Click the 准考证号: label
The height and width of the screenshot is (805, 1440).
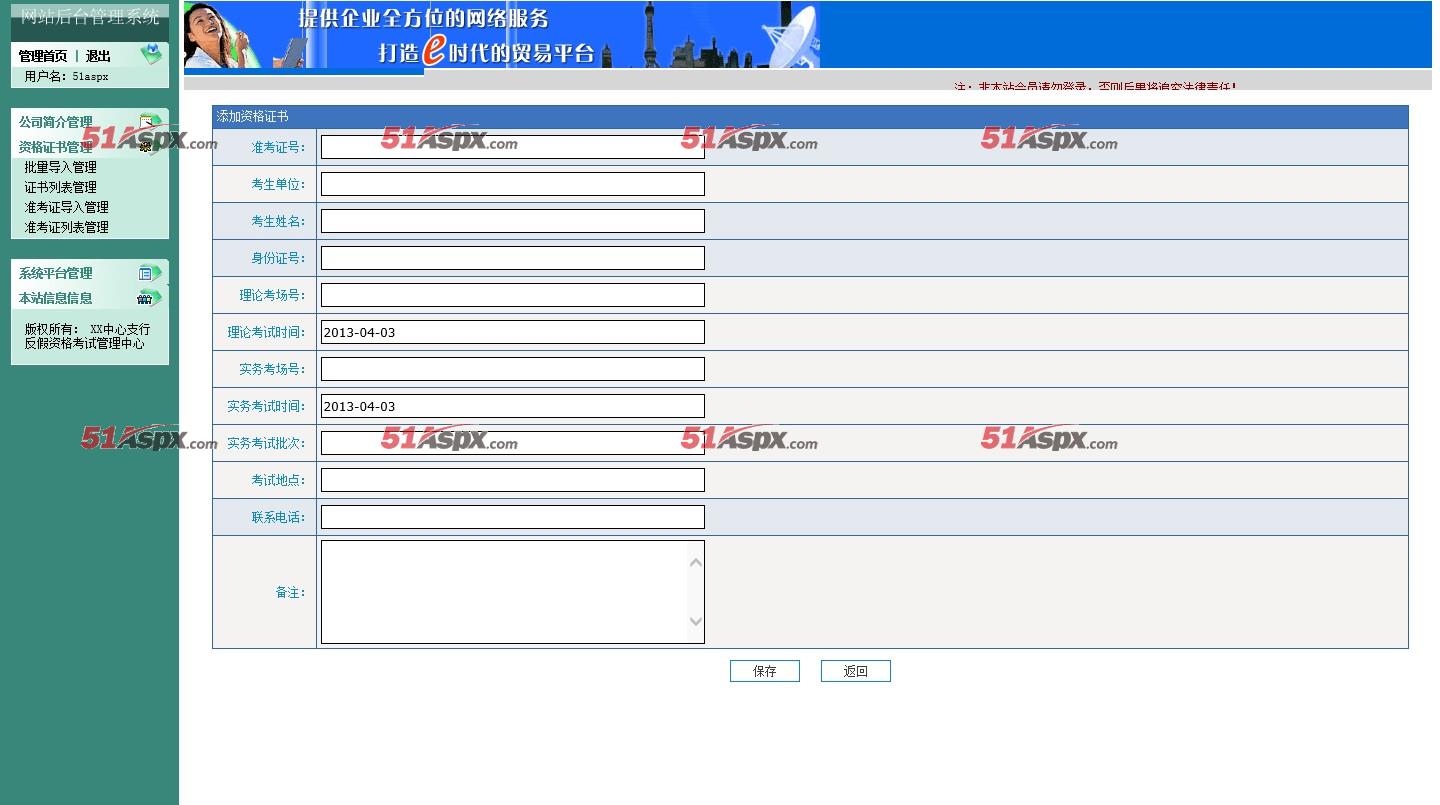(x=279, y=147)
